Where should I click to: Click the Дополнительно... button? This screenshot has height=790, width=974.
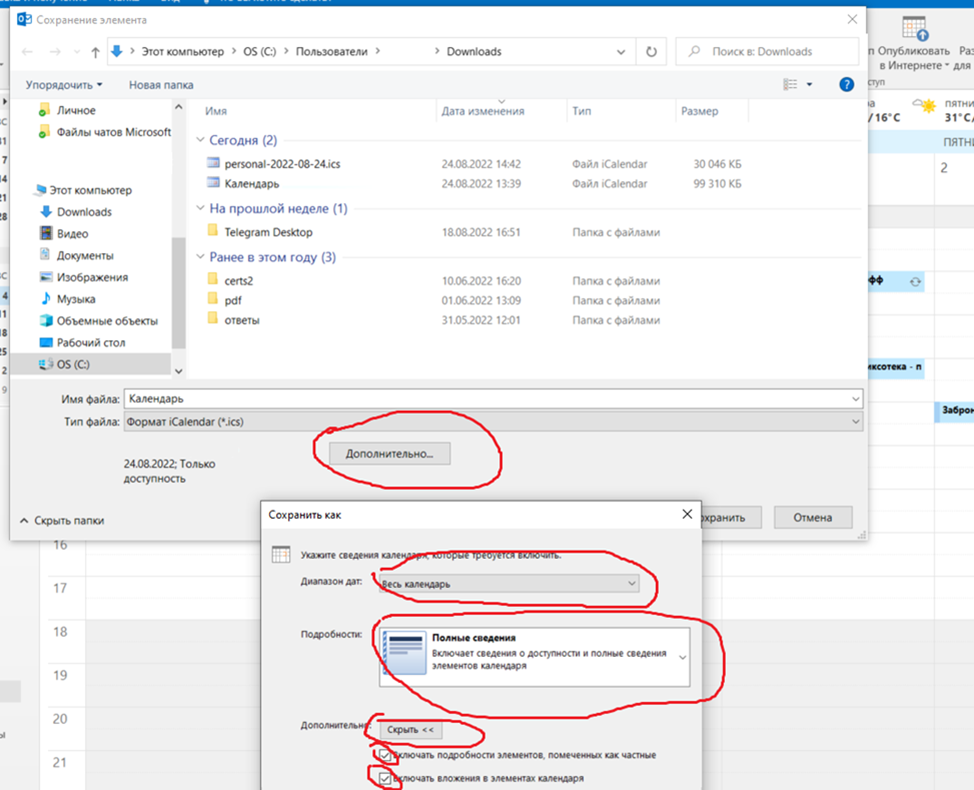pyautogui.click(x=389, y=454)
